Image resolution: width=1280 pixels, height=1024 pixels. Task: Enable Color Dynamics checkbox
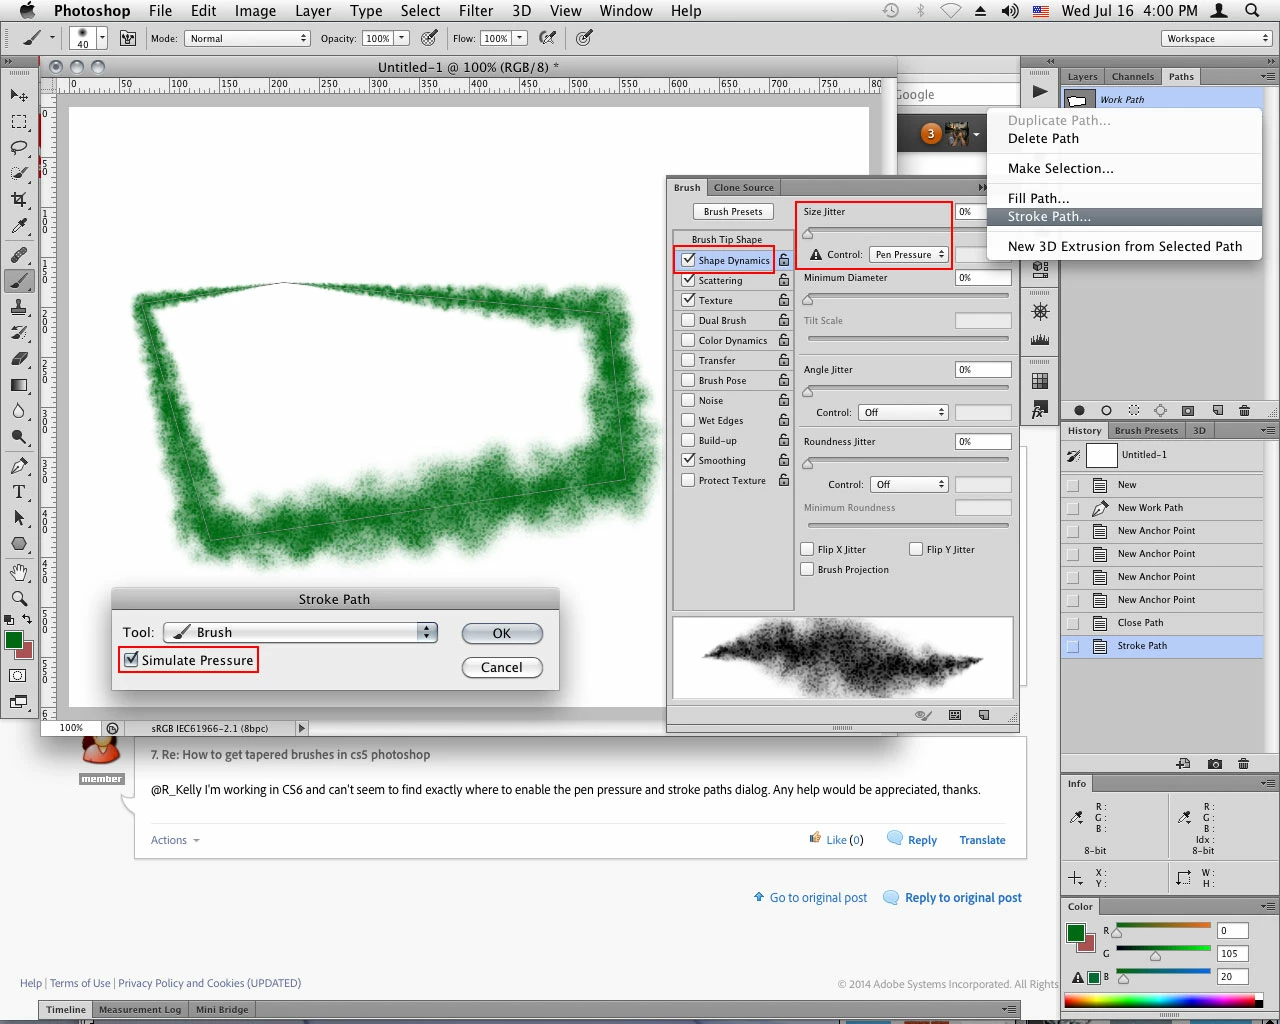tap(688, 340)
